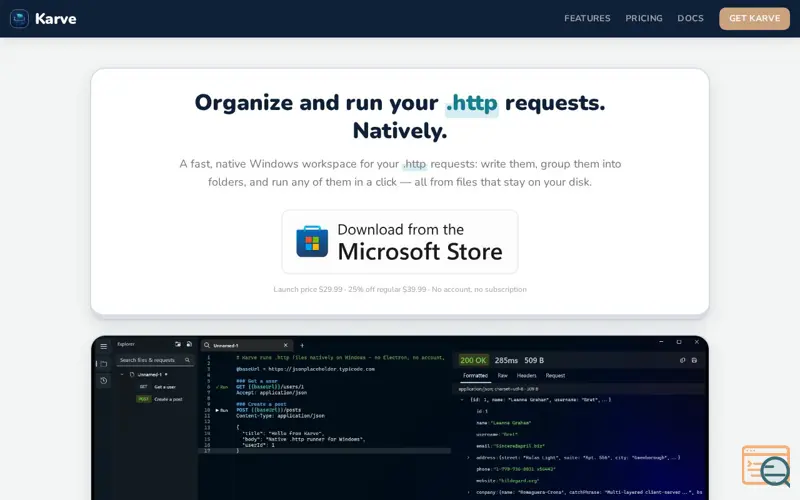
Task: Click the checked Run marker beside the GET request
Action: [222, 387]
